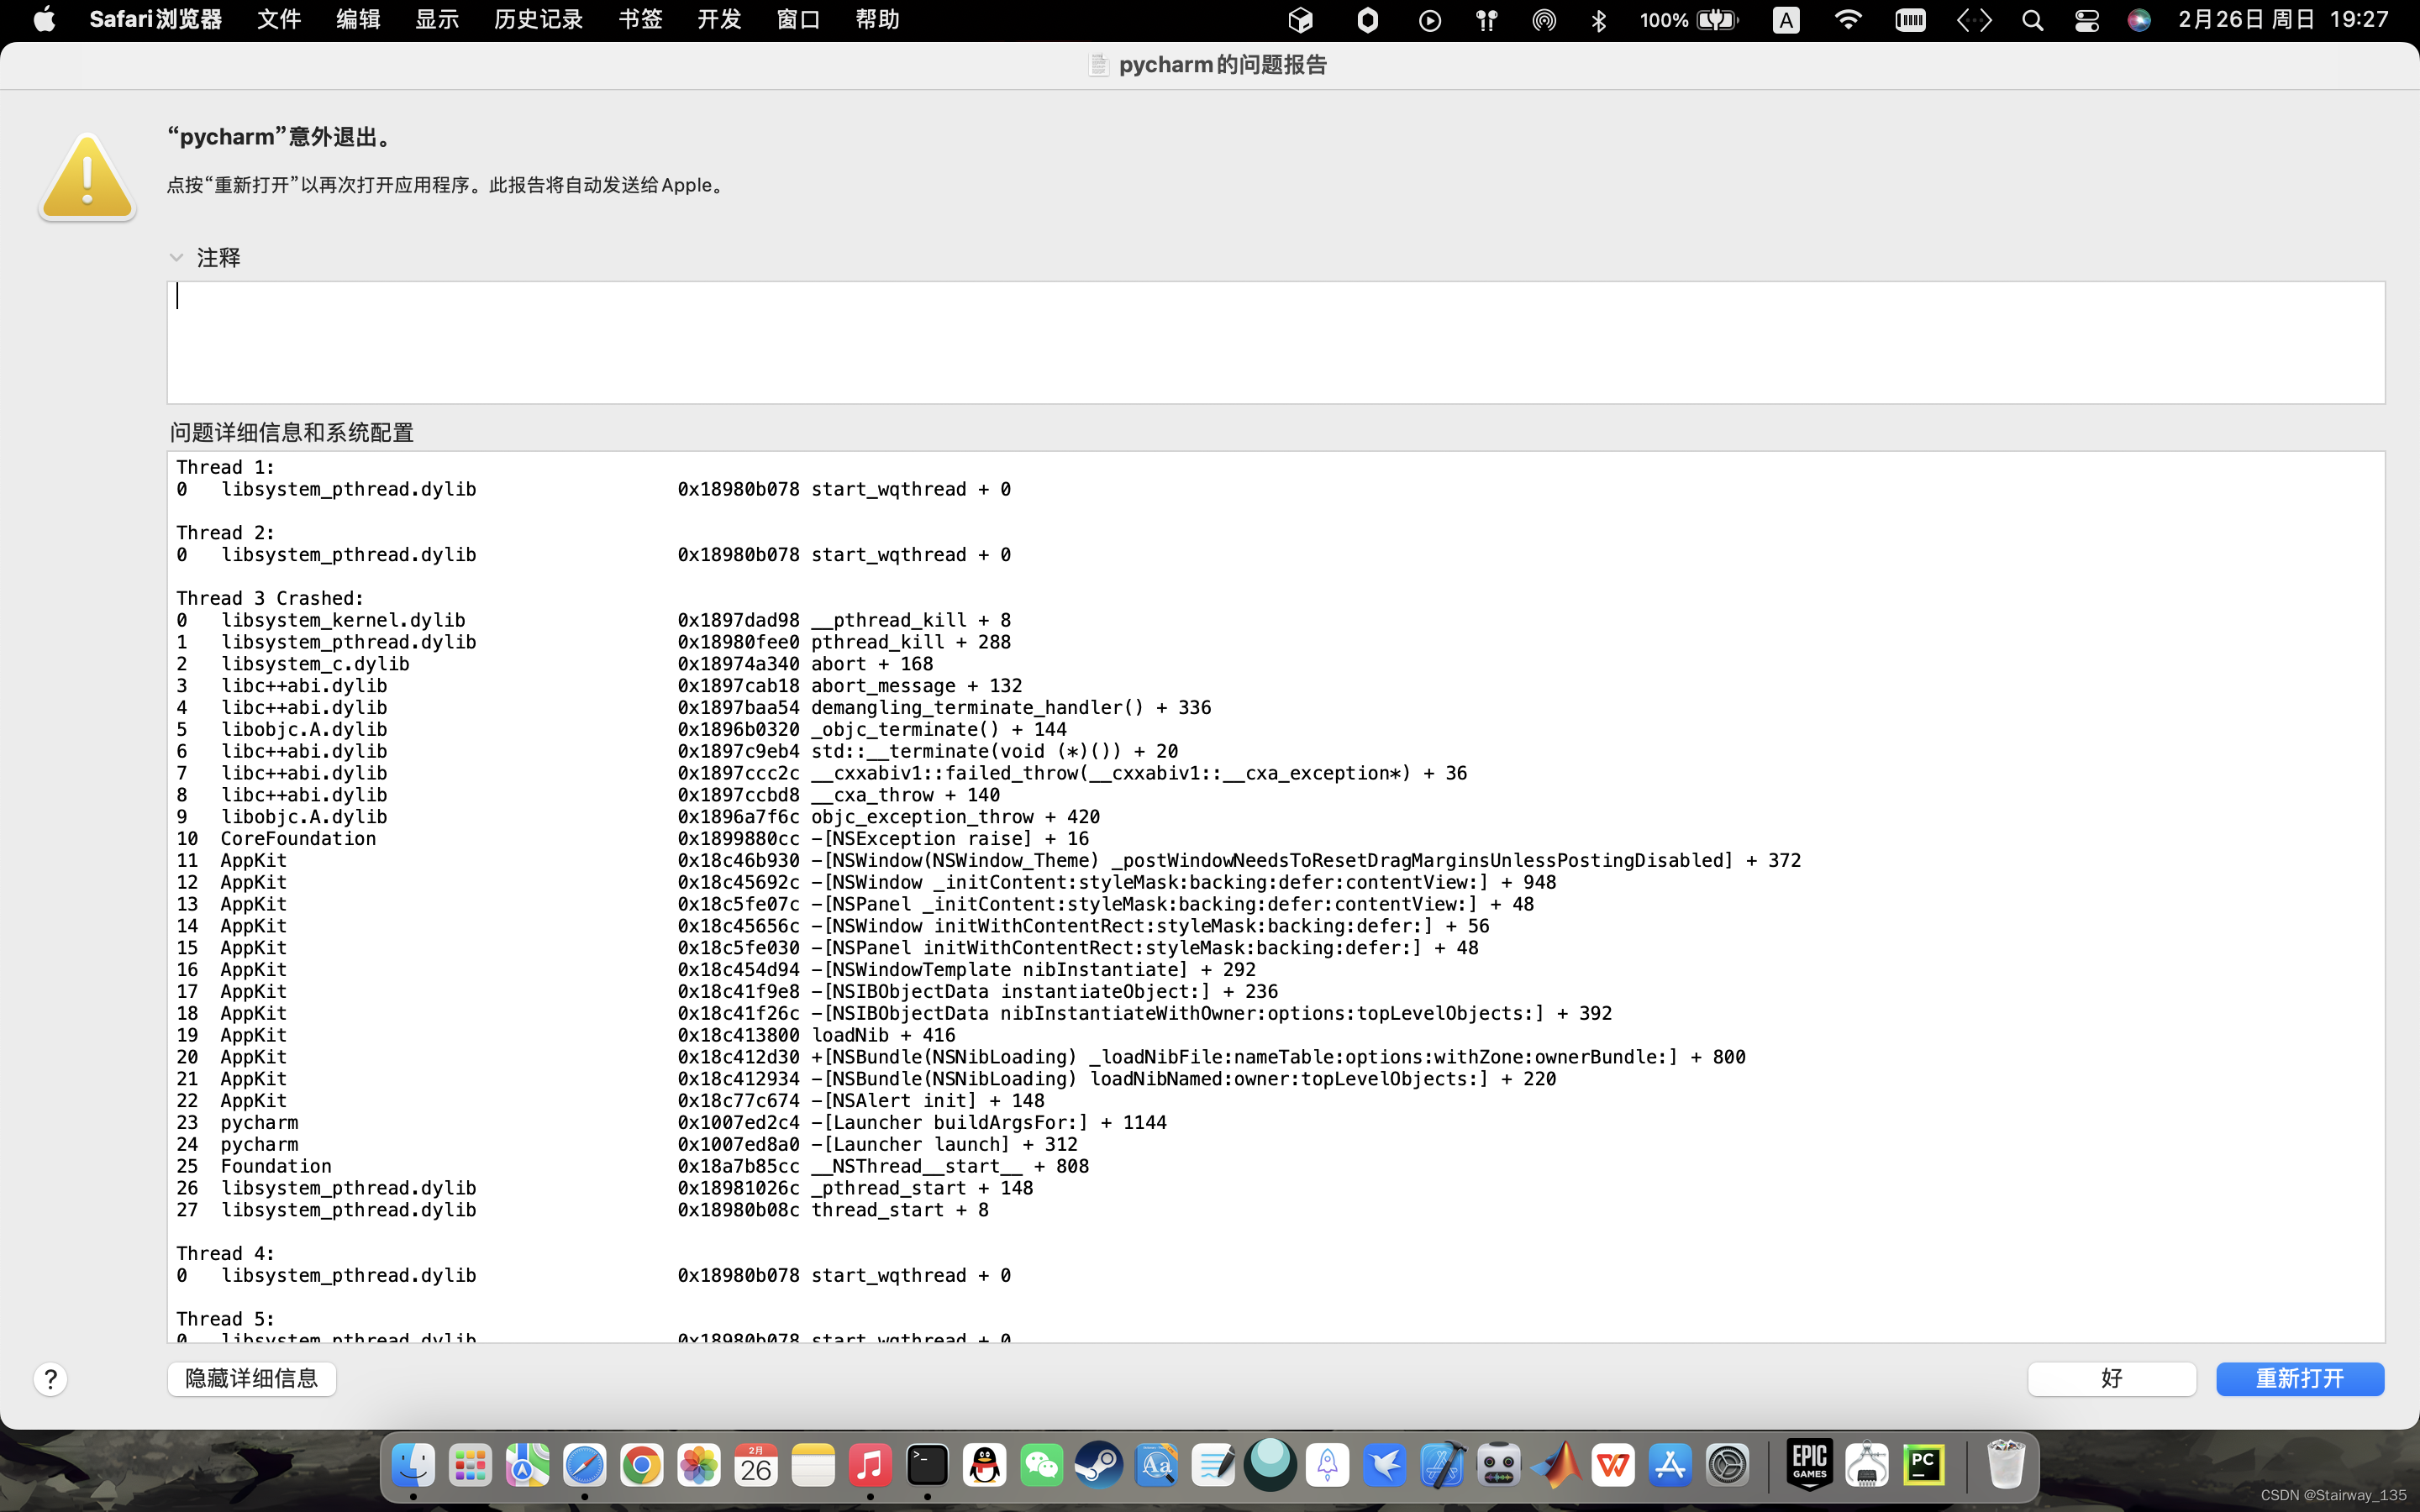This screenshot has width=2420, height=1512.
Task: Click the yellow warning triangle icon
Action: [87, 177]
